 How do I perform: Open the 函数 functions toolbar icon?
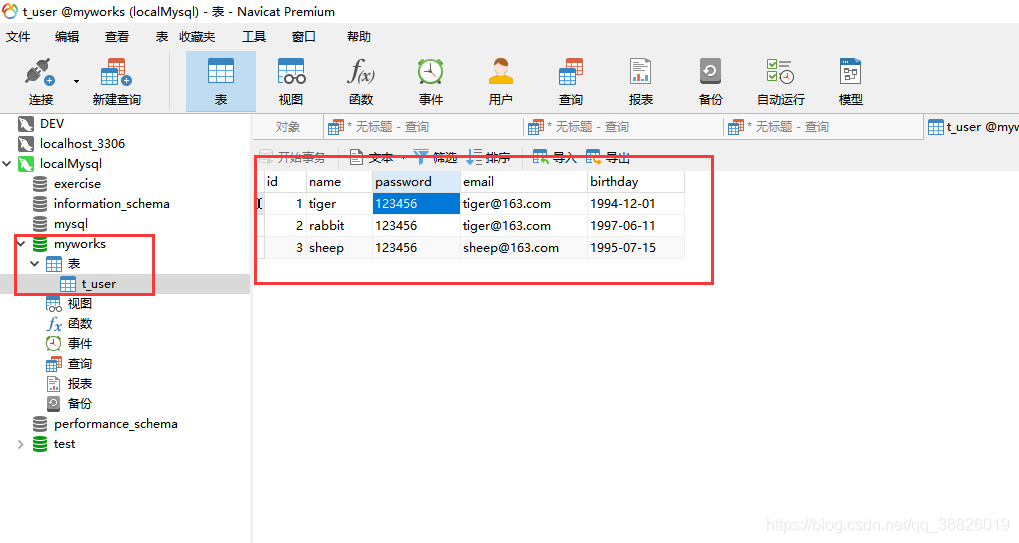pyautogui.click(x=361, y=82)
